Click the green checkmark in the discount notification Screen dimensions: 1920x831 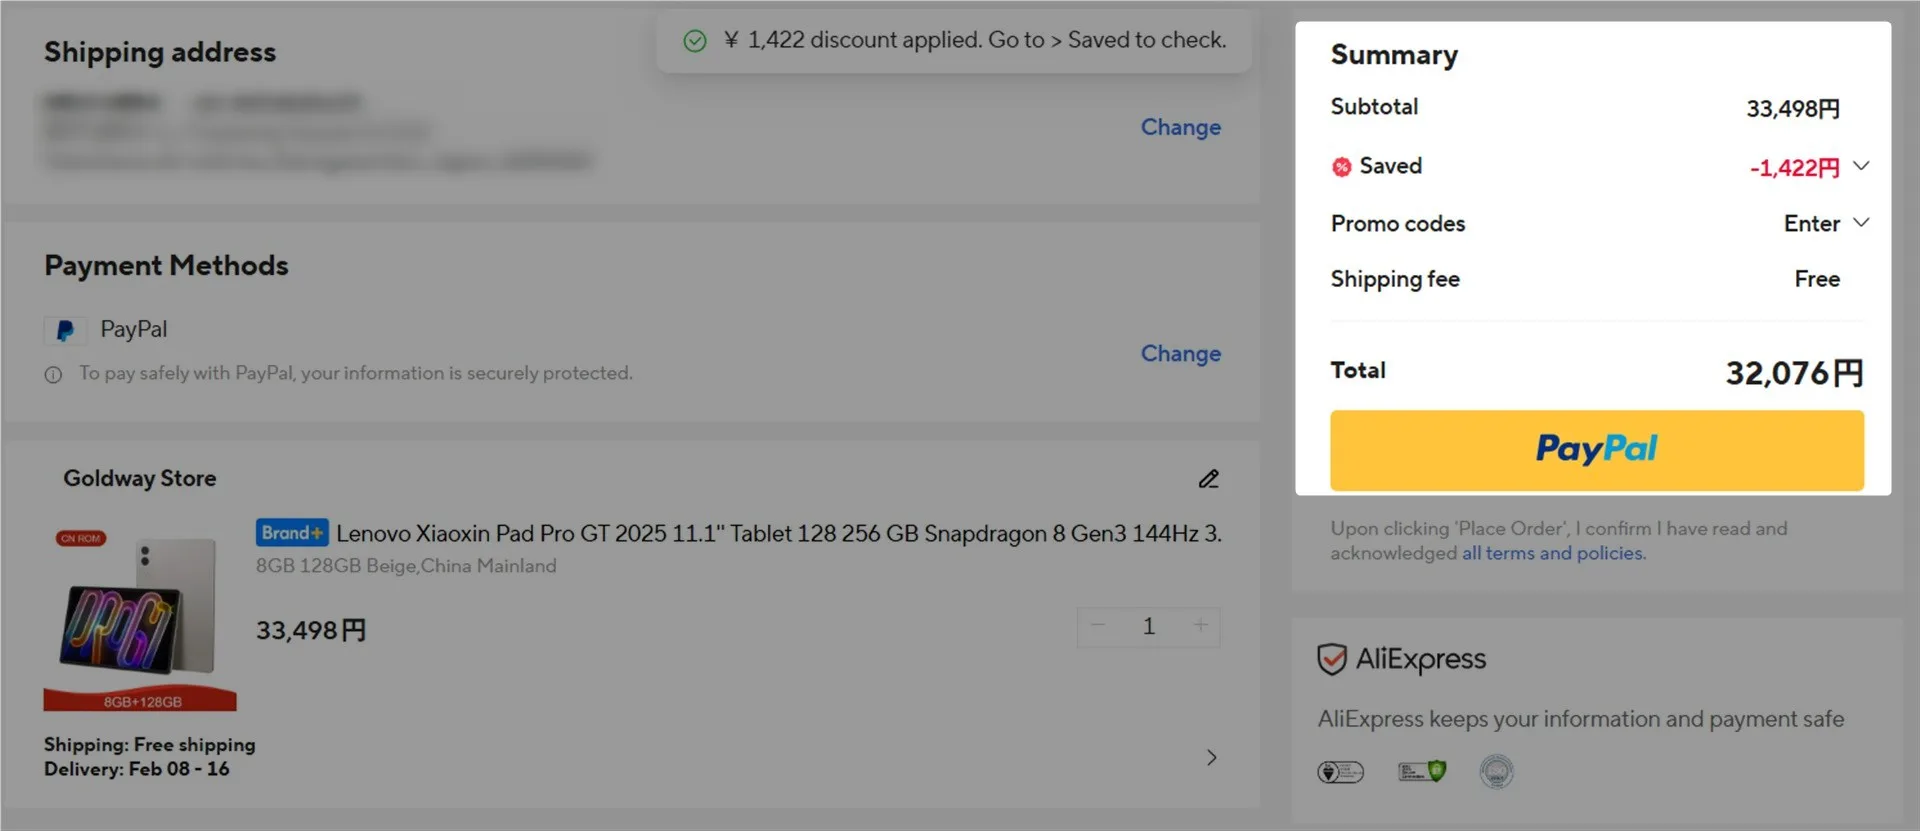[694, 41]
